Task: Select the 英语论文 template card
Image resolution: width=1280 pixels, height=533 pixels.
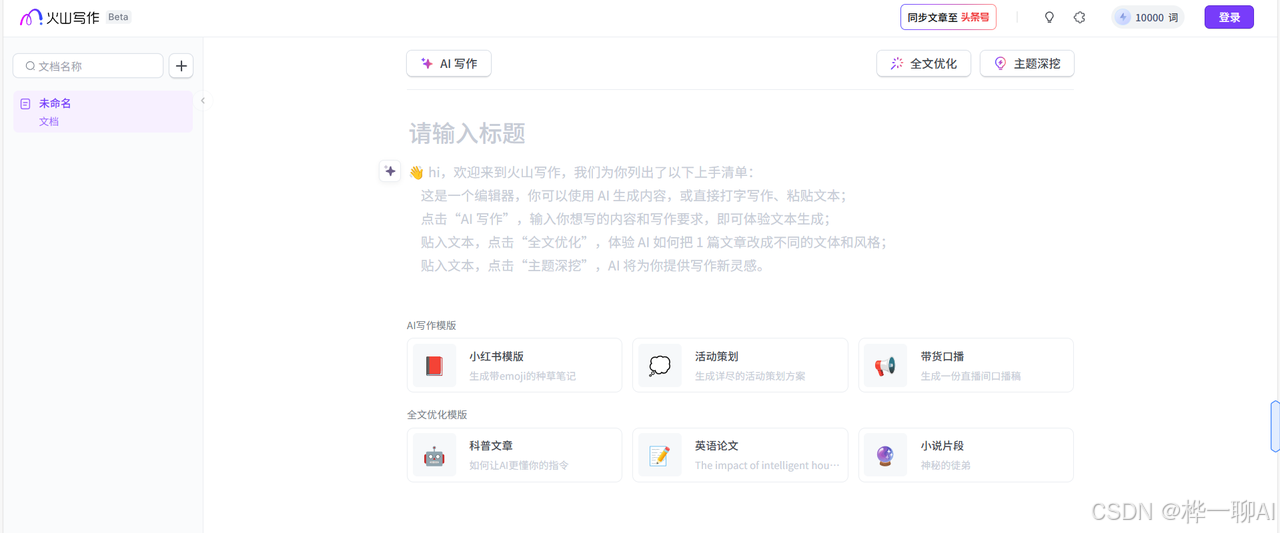Action: 740,455
